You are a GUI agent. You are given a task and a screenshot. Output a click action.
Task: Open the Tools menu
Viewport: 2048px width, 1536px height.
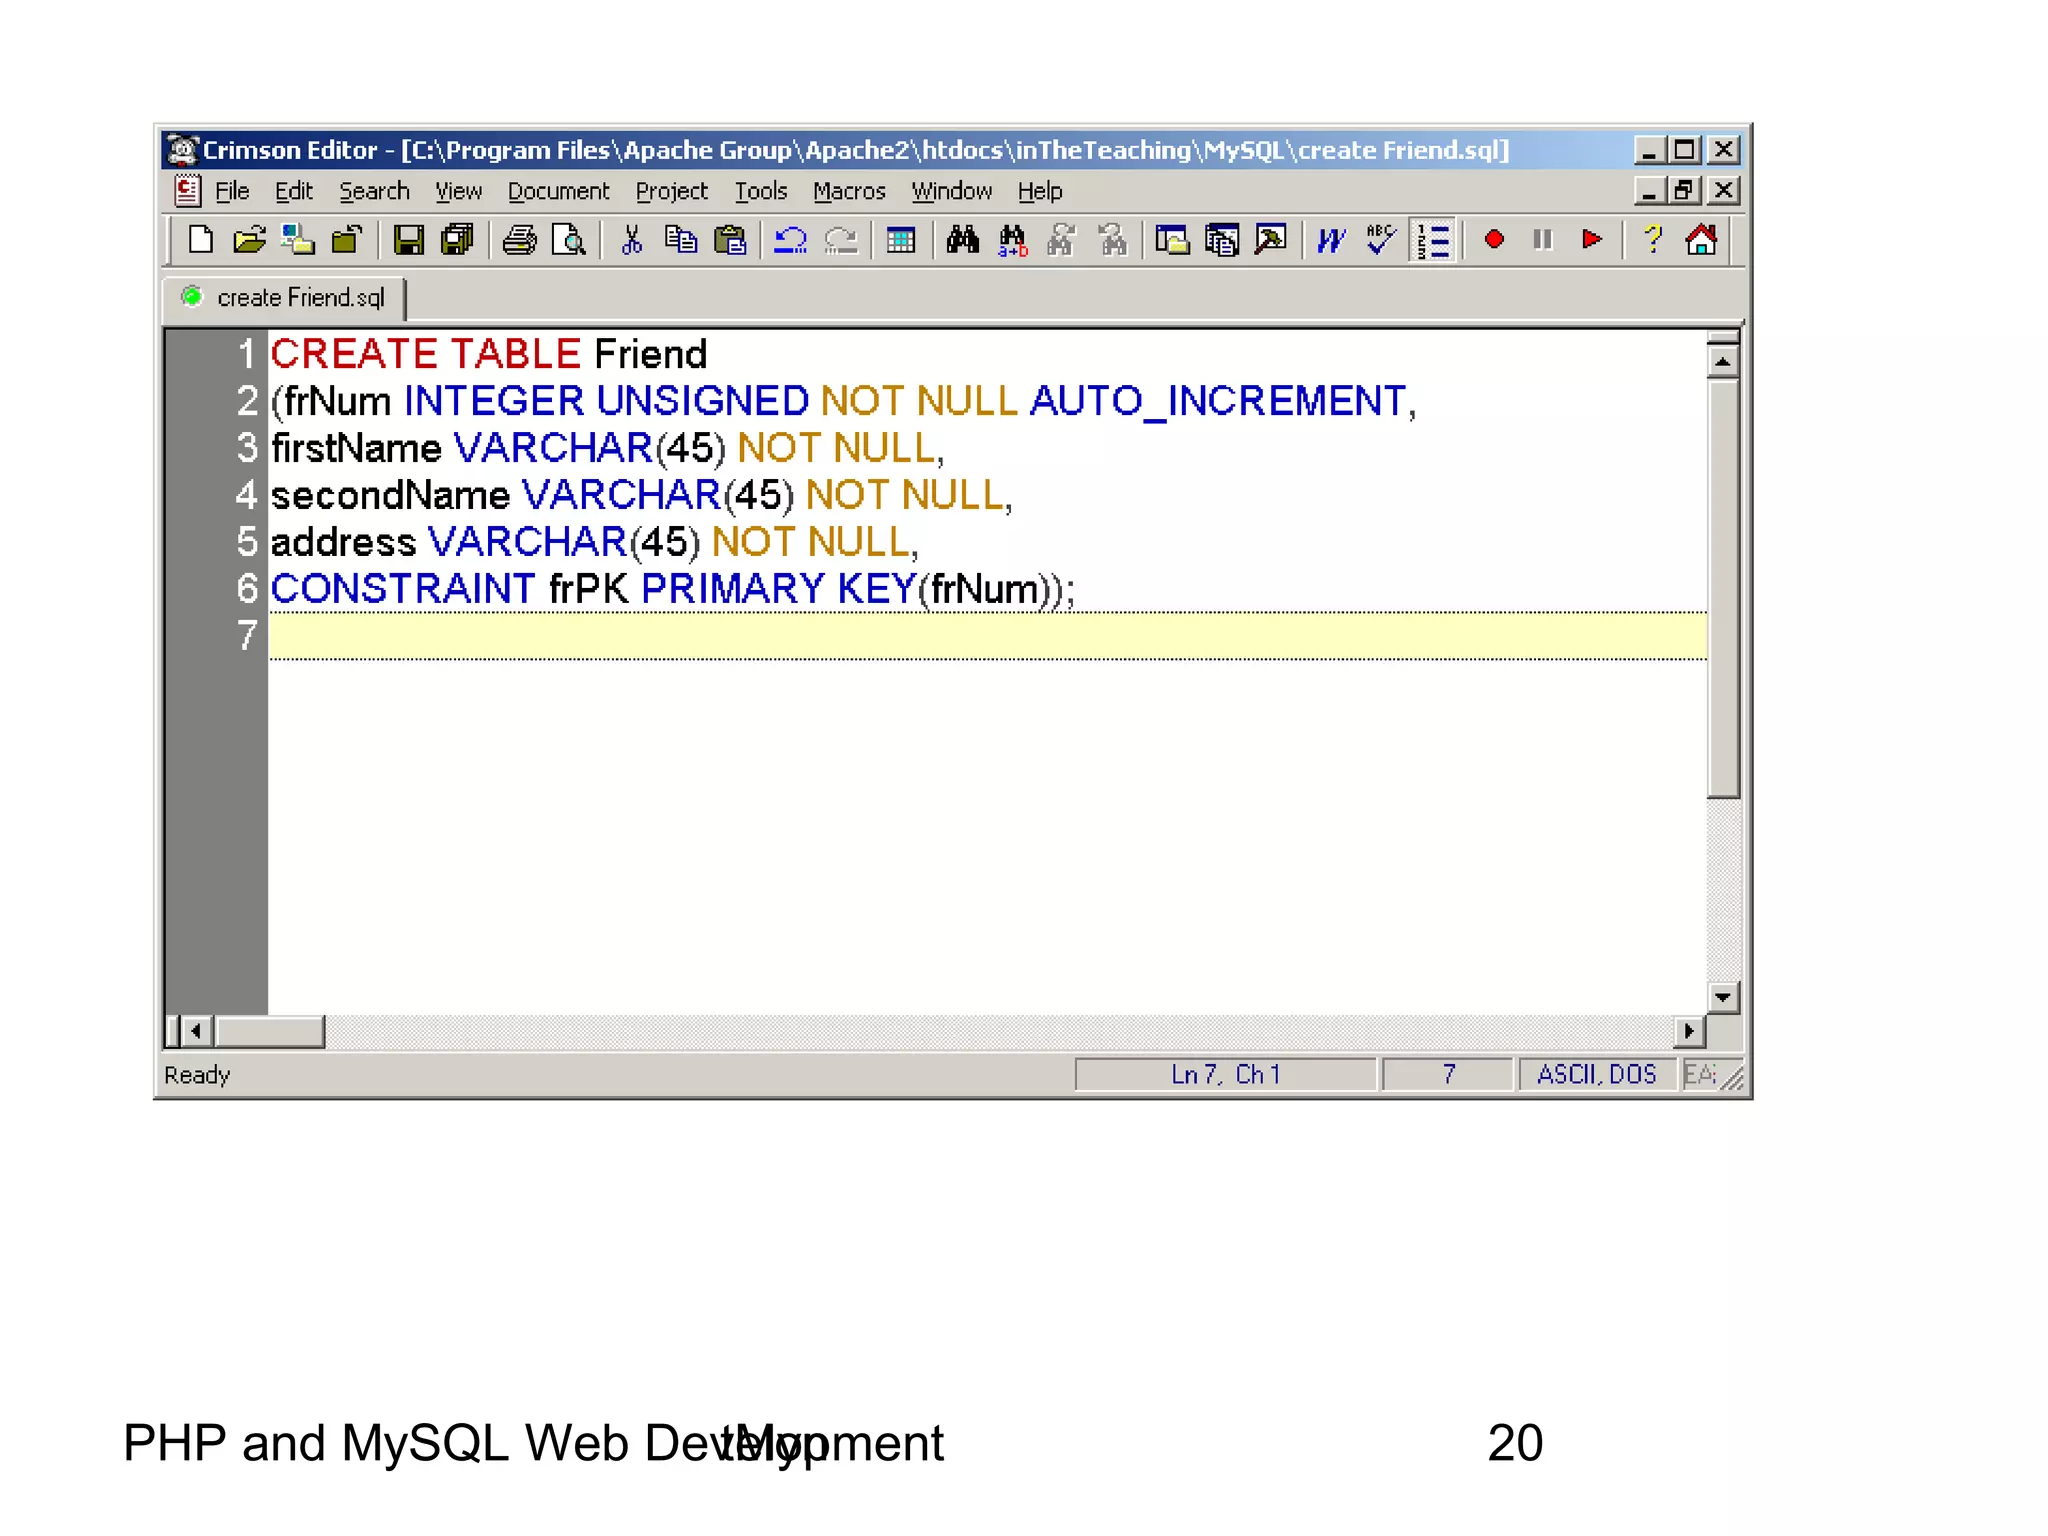761,191
